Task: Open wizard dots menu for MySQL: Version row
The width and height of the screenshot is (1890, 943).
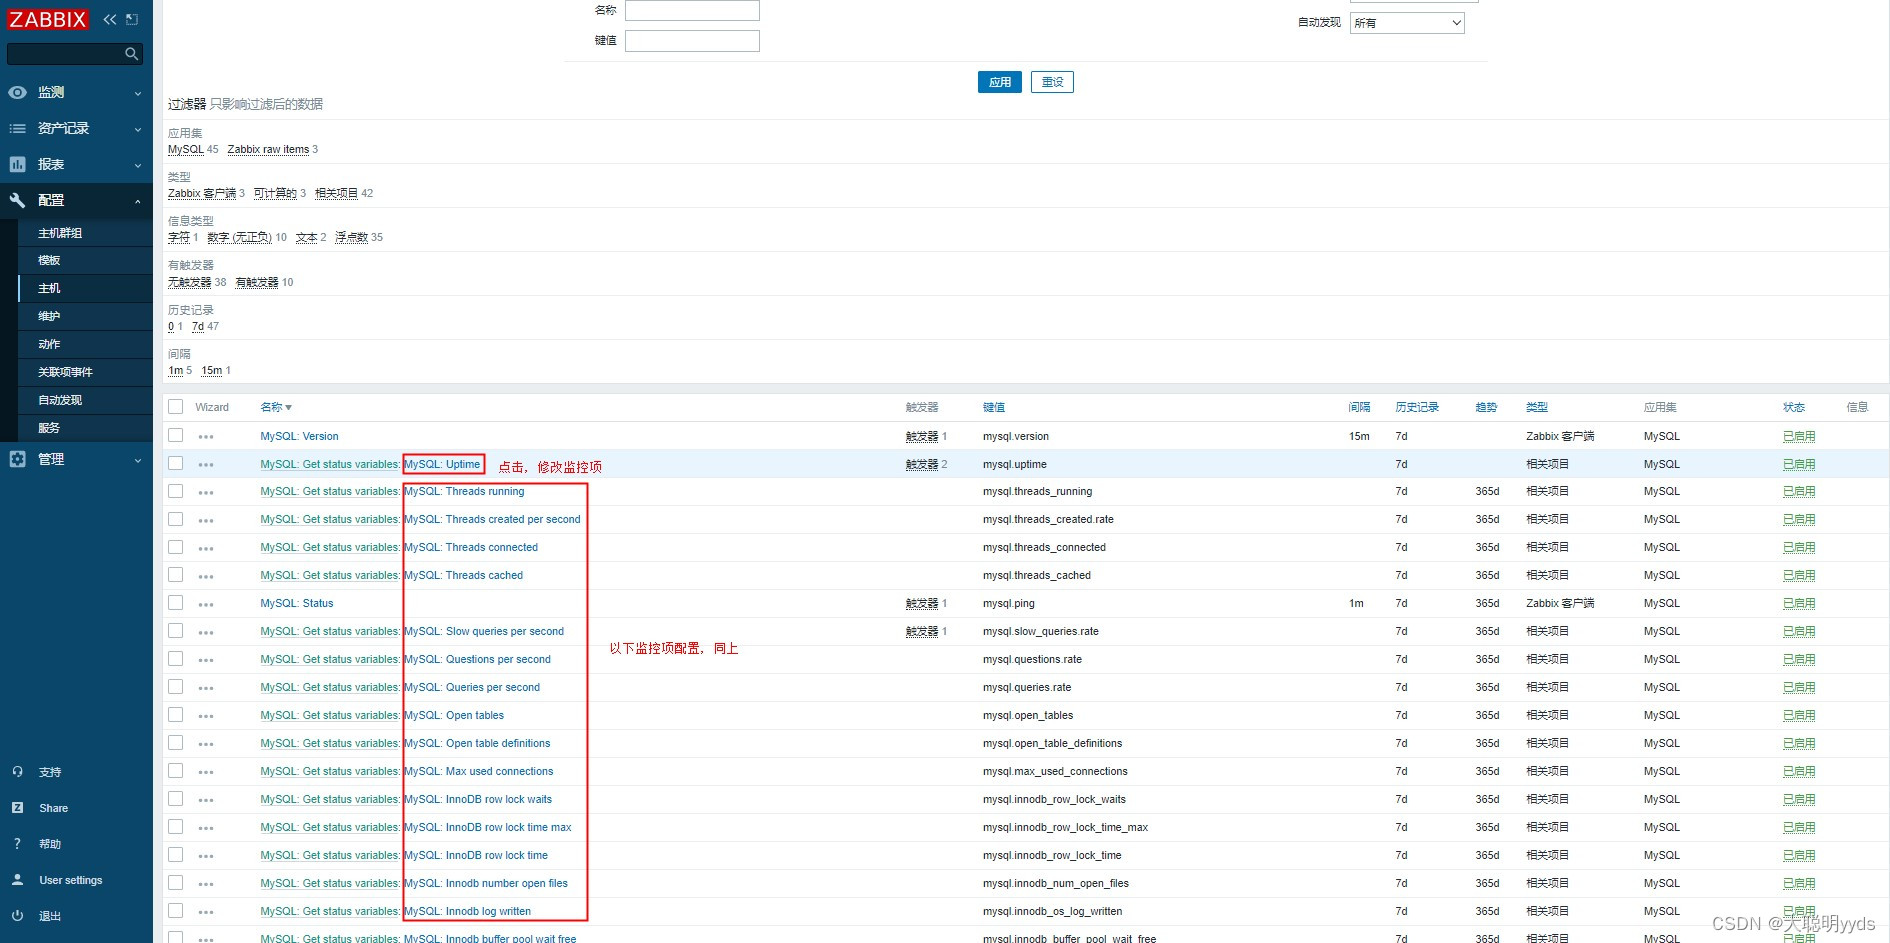Action: point(206,437)
